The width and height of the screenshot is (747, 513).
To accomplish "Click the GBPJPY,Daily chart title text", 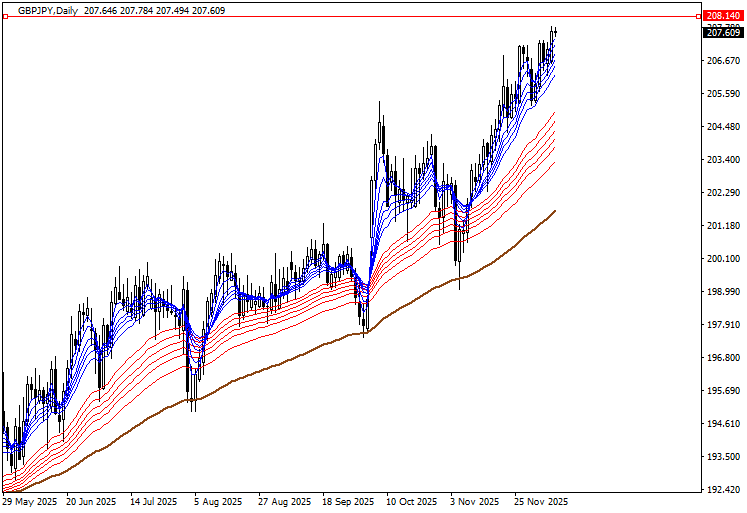I will coord(48,9).
